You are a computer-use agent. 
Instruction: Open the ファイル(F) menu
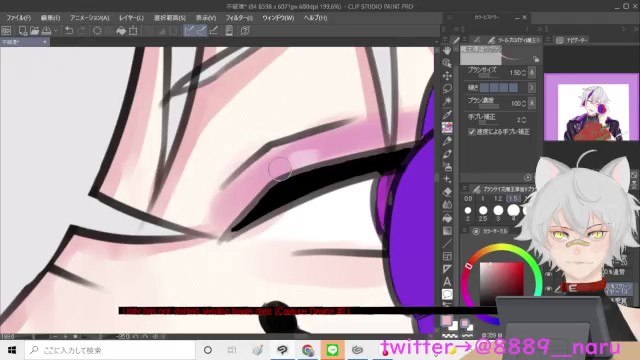[18, 18]
